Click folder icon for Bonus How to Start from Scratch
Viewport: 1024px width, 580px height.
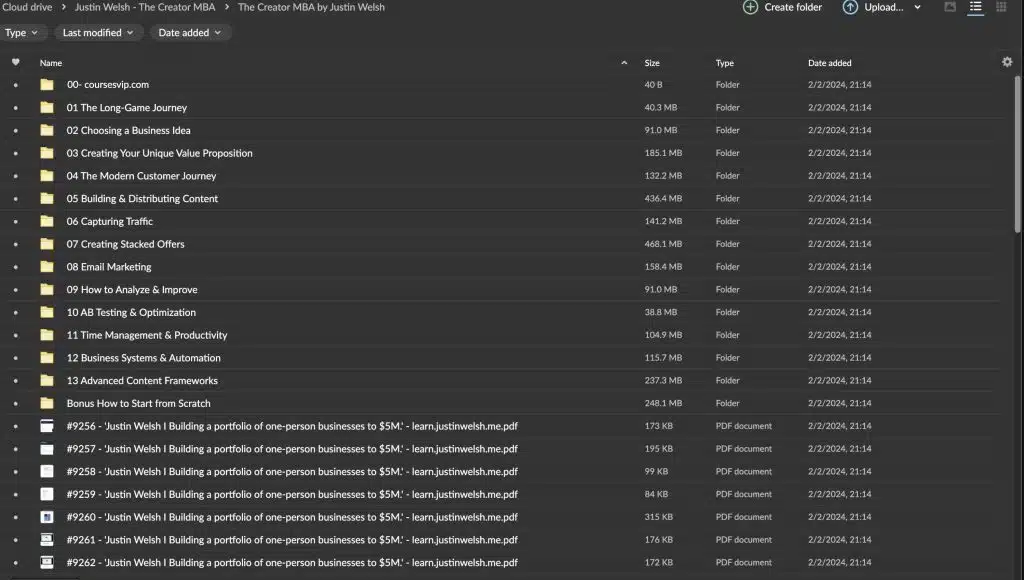point(47,403)
